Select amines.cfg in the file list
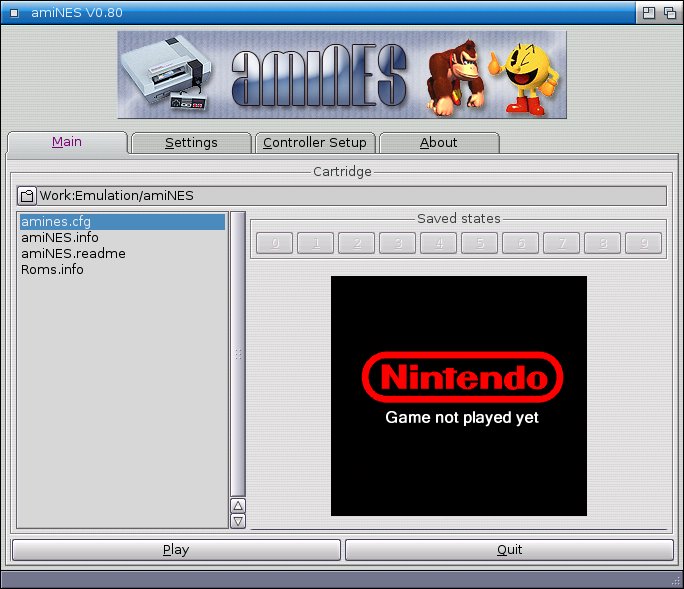 [123, 222]
